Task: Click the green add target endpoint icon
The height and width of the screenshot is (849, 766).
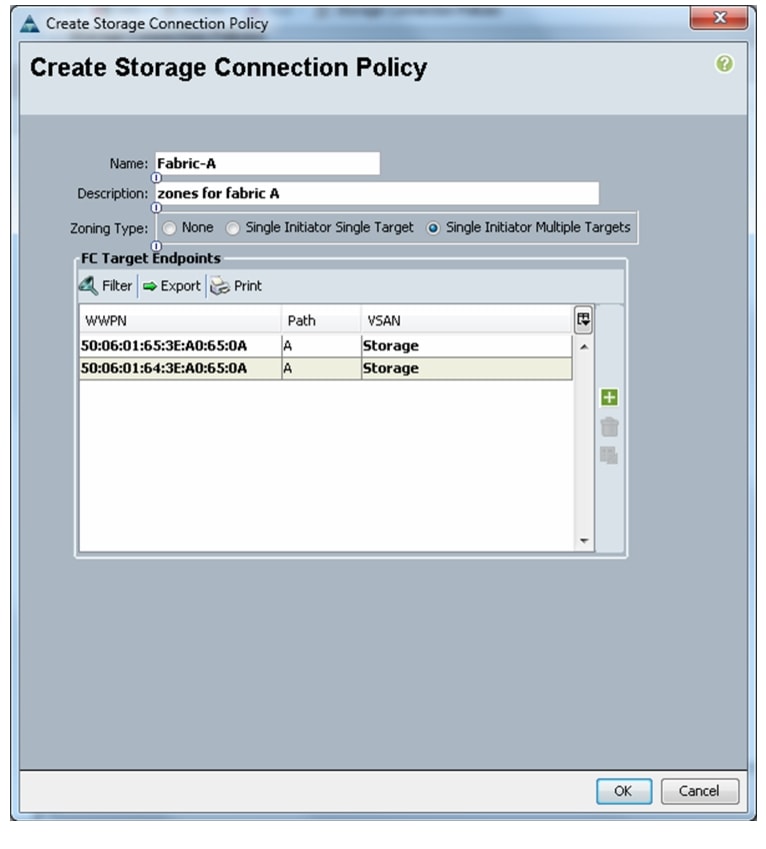Action: (609, 398)
